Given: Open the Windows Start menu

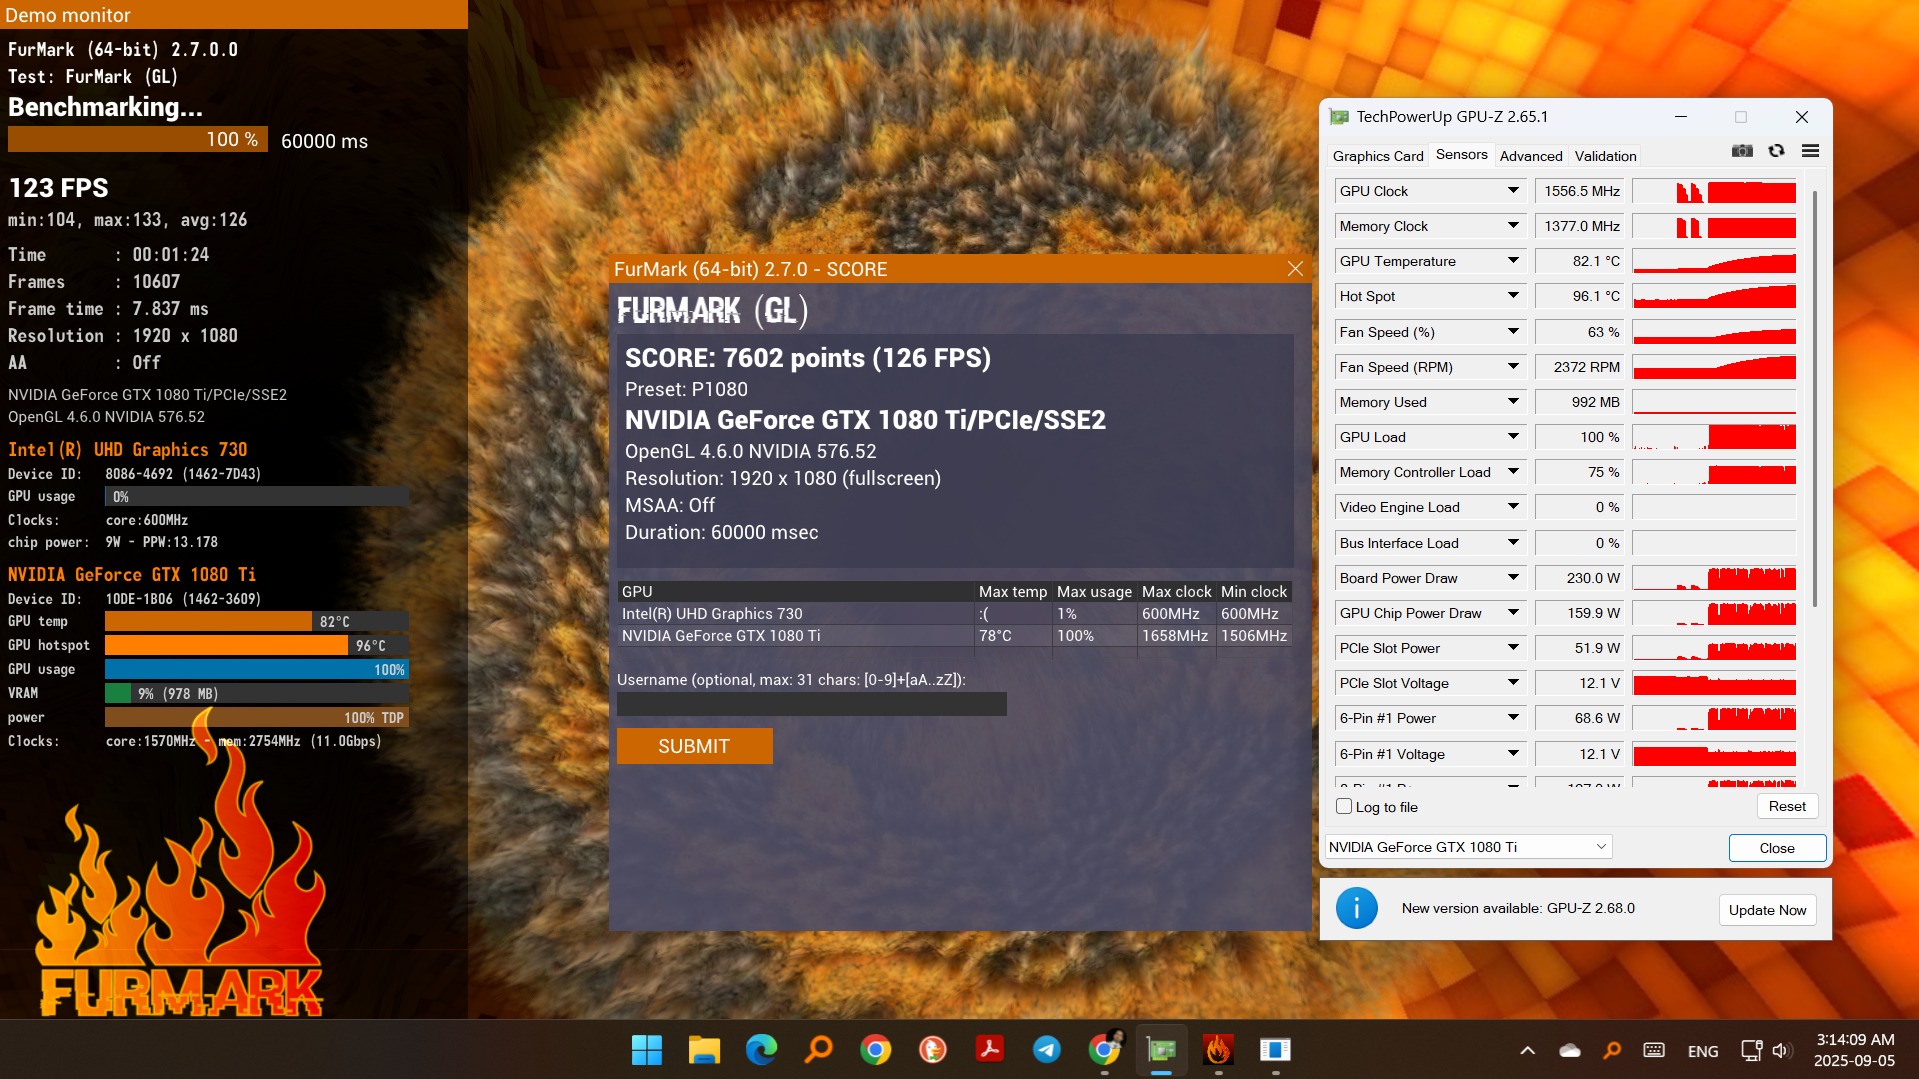Looking at the screenshot, I should 647,1050.
